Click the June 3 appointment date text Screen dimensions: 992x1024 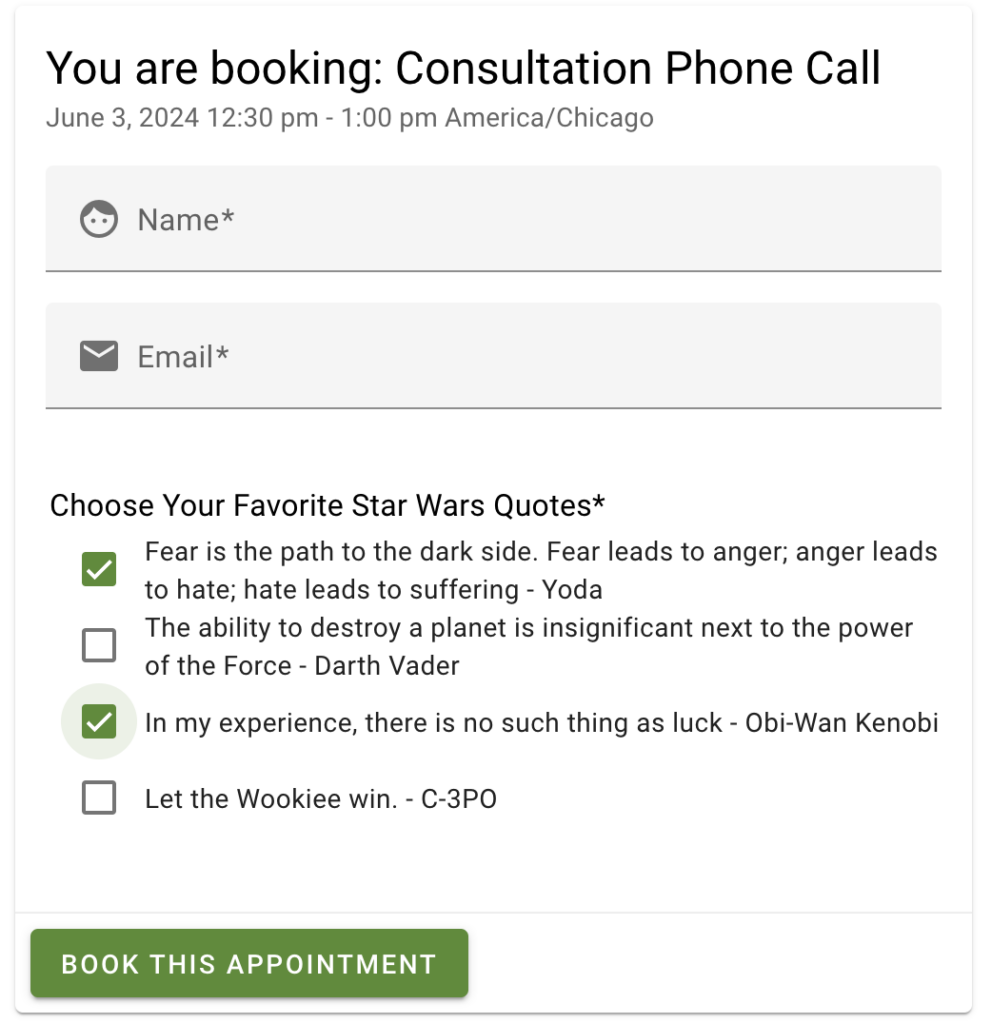[x=349, y=118]
